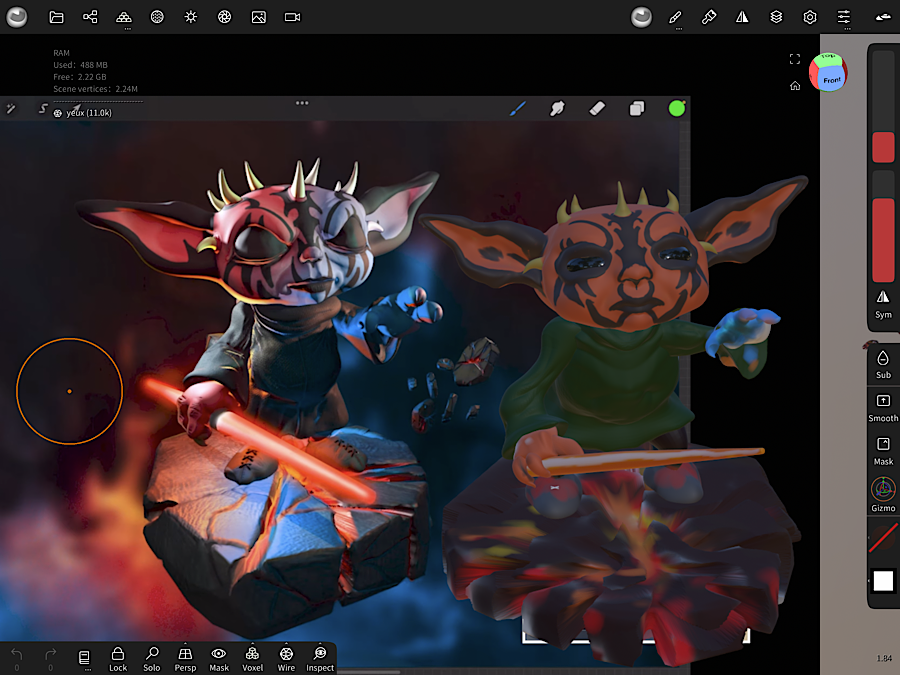Open the Camera menu in top bar
Image resolution: width=900 pixels, height=675 pixels.
(293, 17)
